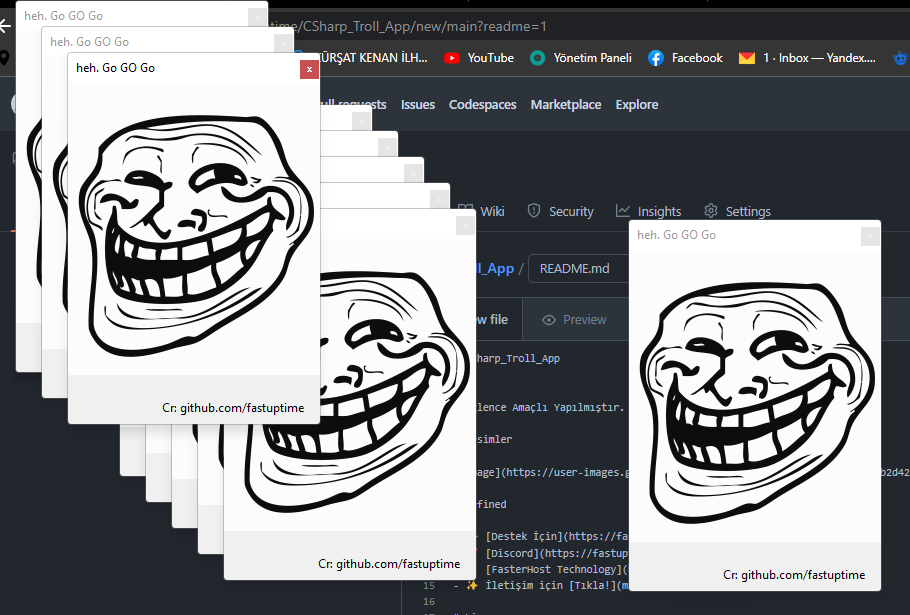Viewport: 910px width, 615px height.
Task: Click credit text in the red-X troll window
Action: 233,408
